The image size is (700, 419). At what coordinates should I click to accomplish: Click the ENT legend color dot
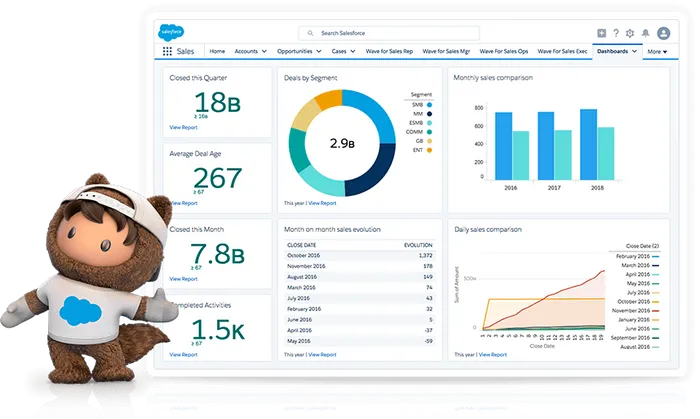(x=429, y=150)
